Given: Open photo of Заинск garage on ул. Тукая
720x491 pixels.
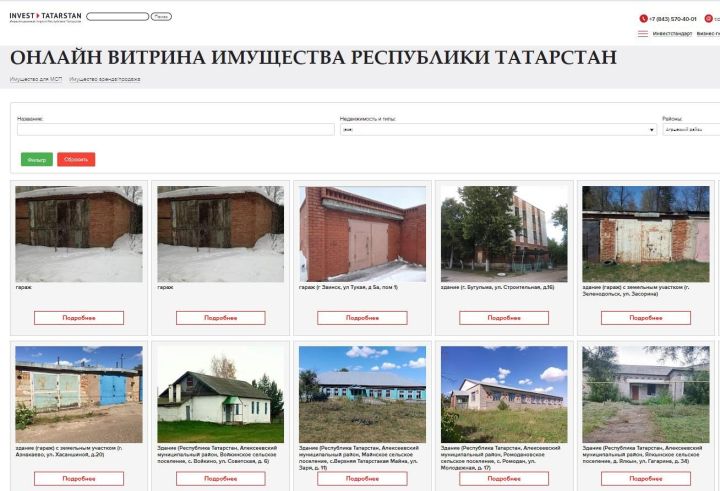Looking at the screenshot, I should [x=362, y=234].
